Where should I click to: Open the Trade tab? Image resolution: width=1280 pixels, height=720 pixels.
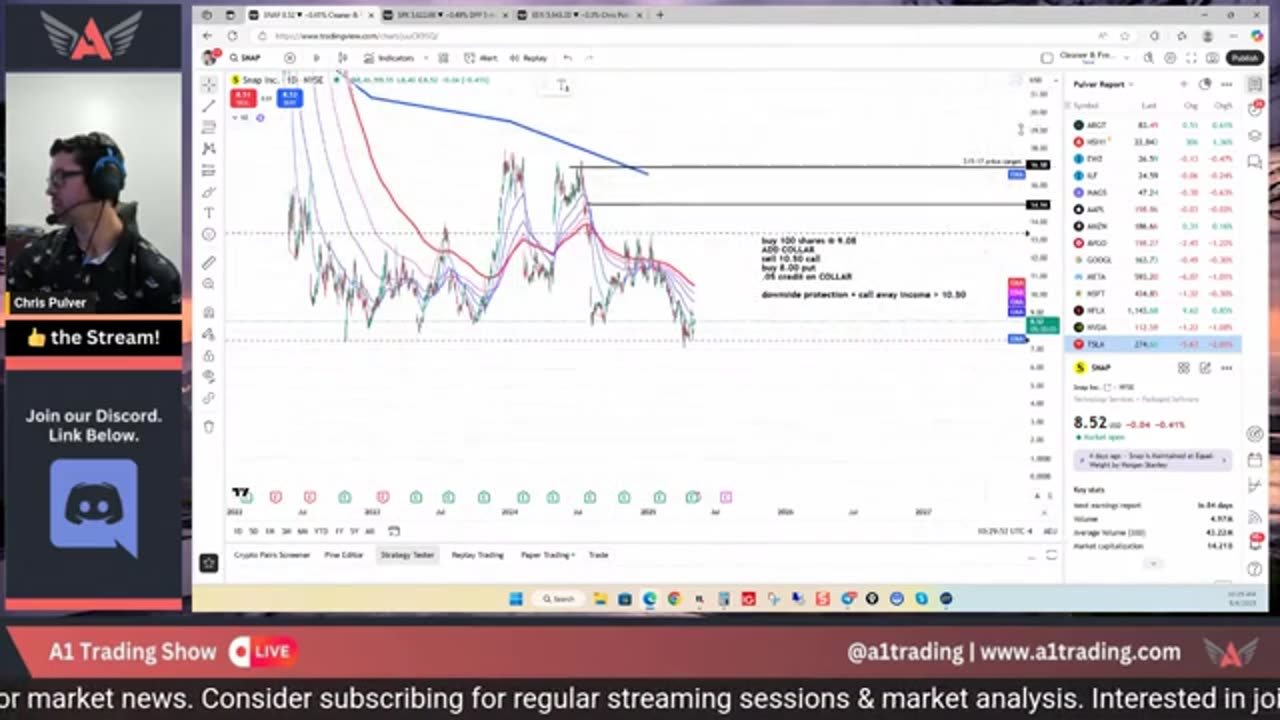(598, 555)
